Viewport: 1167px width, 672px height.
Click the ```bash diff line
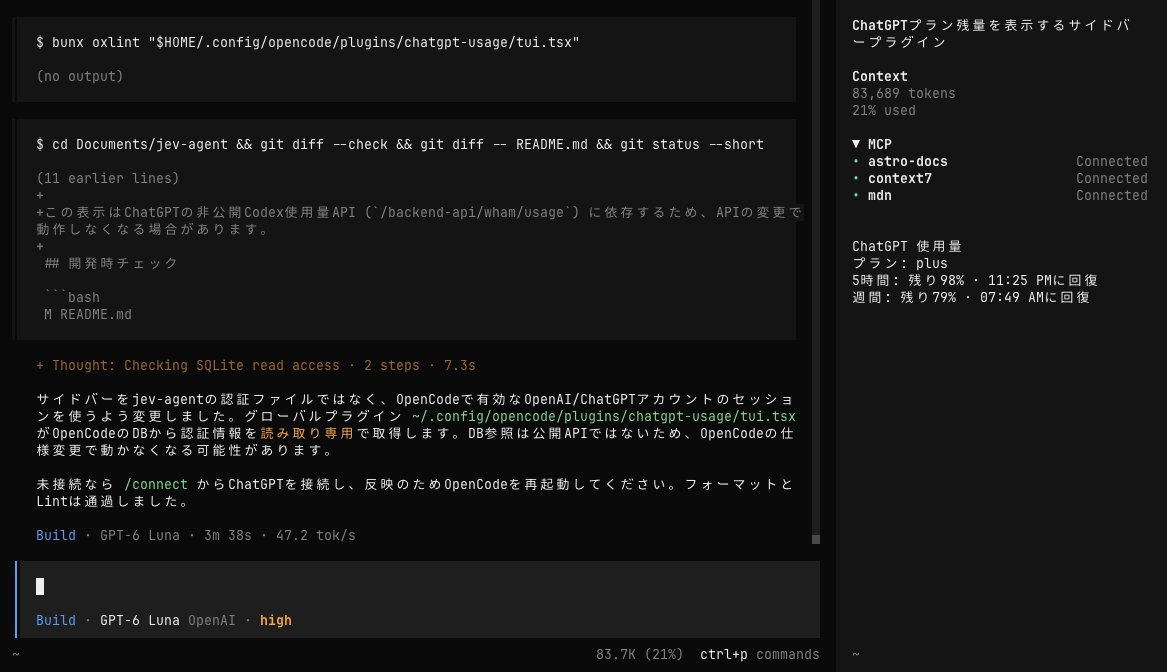(x=71, y=298)
